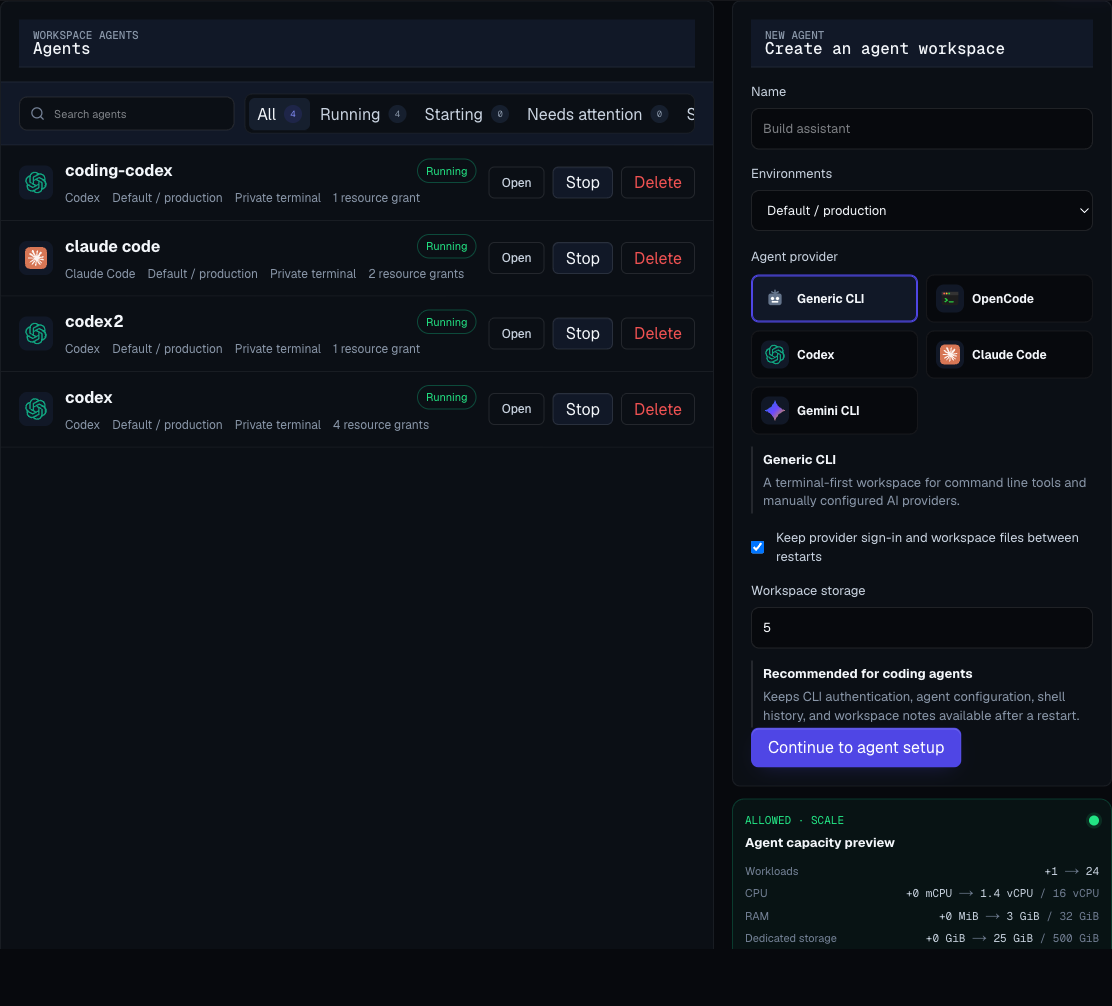
Task: Click the search magnifier icon in agents search
Action: tap(38, 114)
